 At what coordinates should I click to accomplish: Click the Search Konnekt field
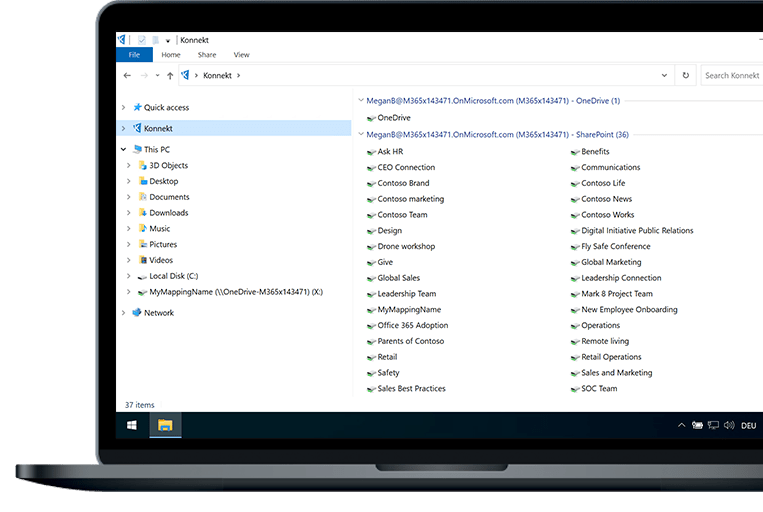(x=732, y=75)
